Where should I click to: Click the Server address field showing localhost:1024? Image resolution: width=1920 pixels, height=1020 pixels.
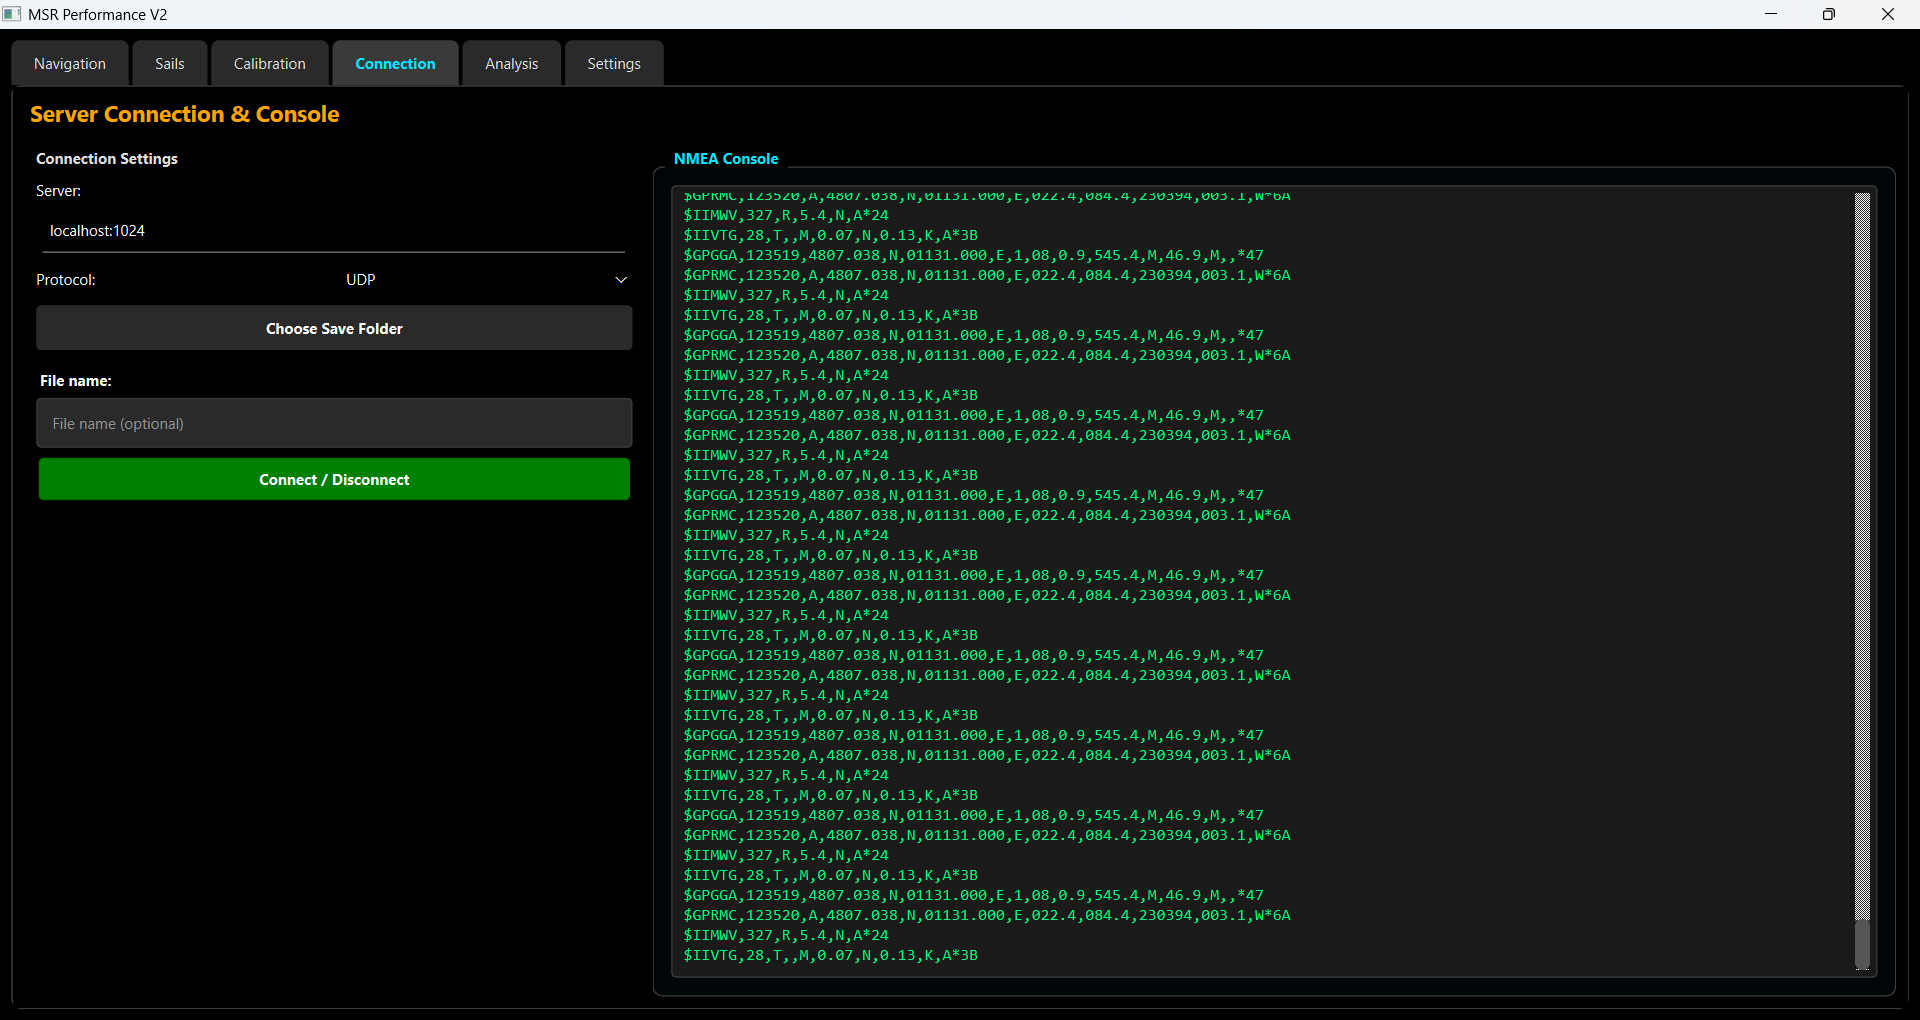coord(333,231)
